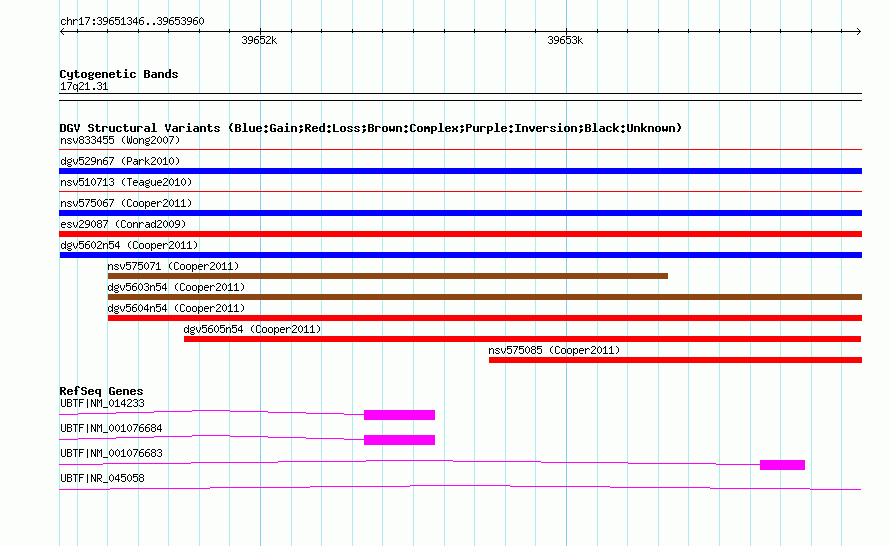Select the magenta exon of UBTF|NM_014233
The width and height of the screenshot is (890, 546).
coord(400,415)
